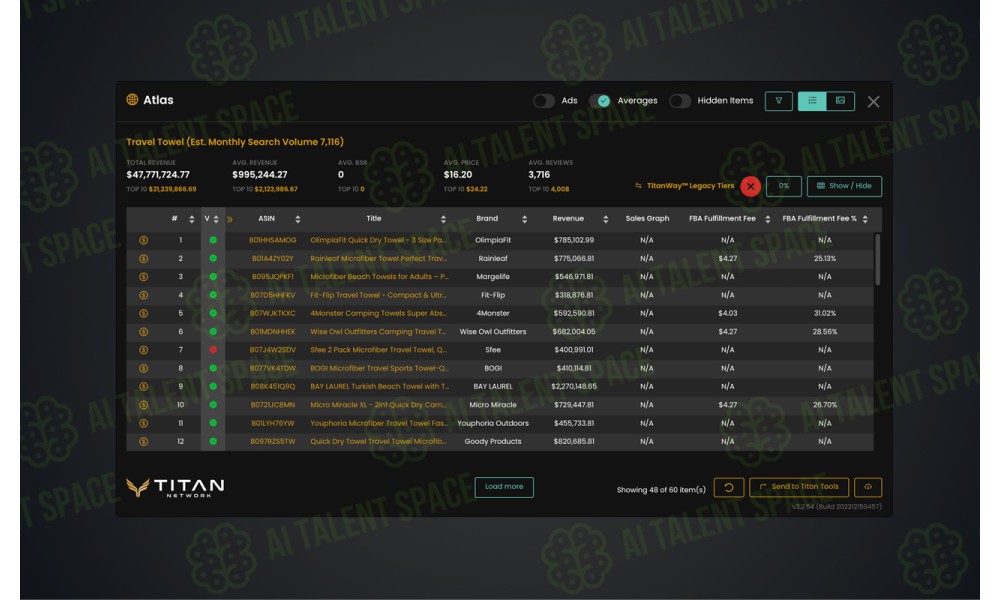Open TitanWay Legacy Tiers link

tap(691, 186)
